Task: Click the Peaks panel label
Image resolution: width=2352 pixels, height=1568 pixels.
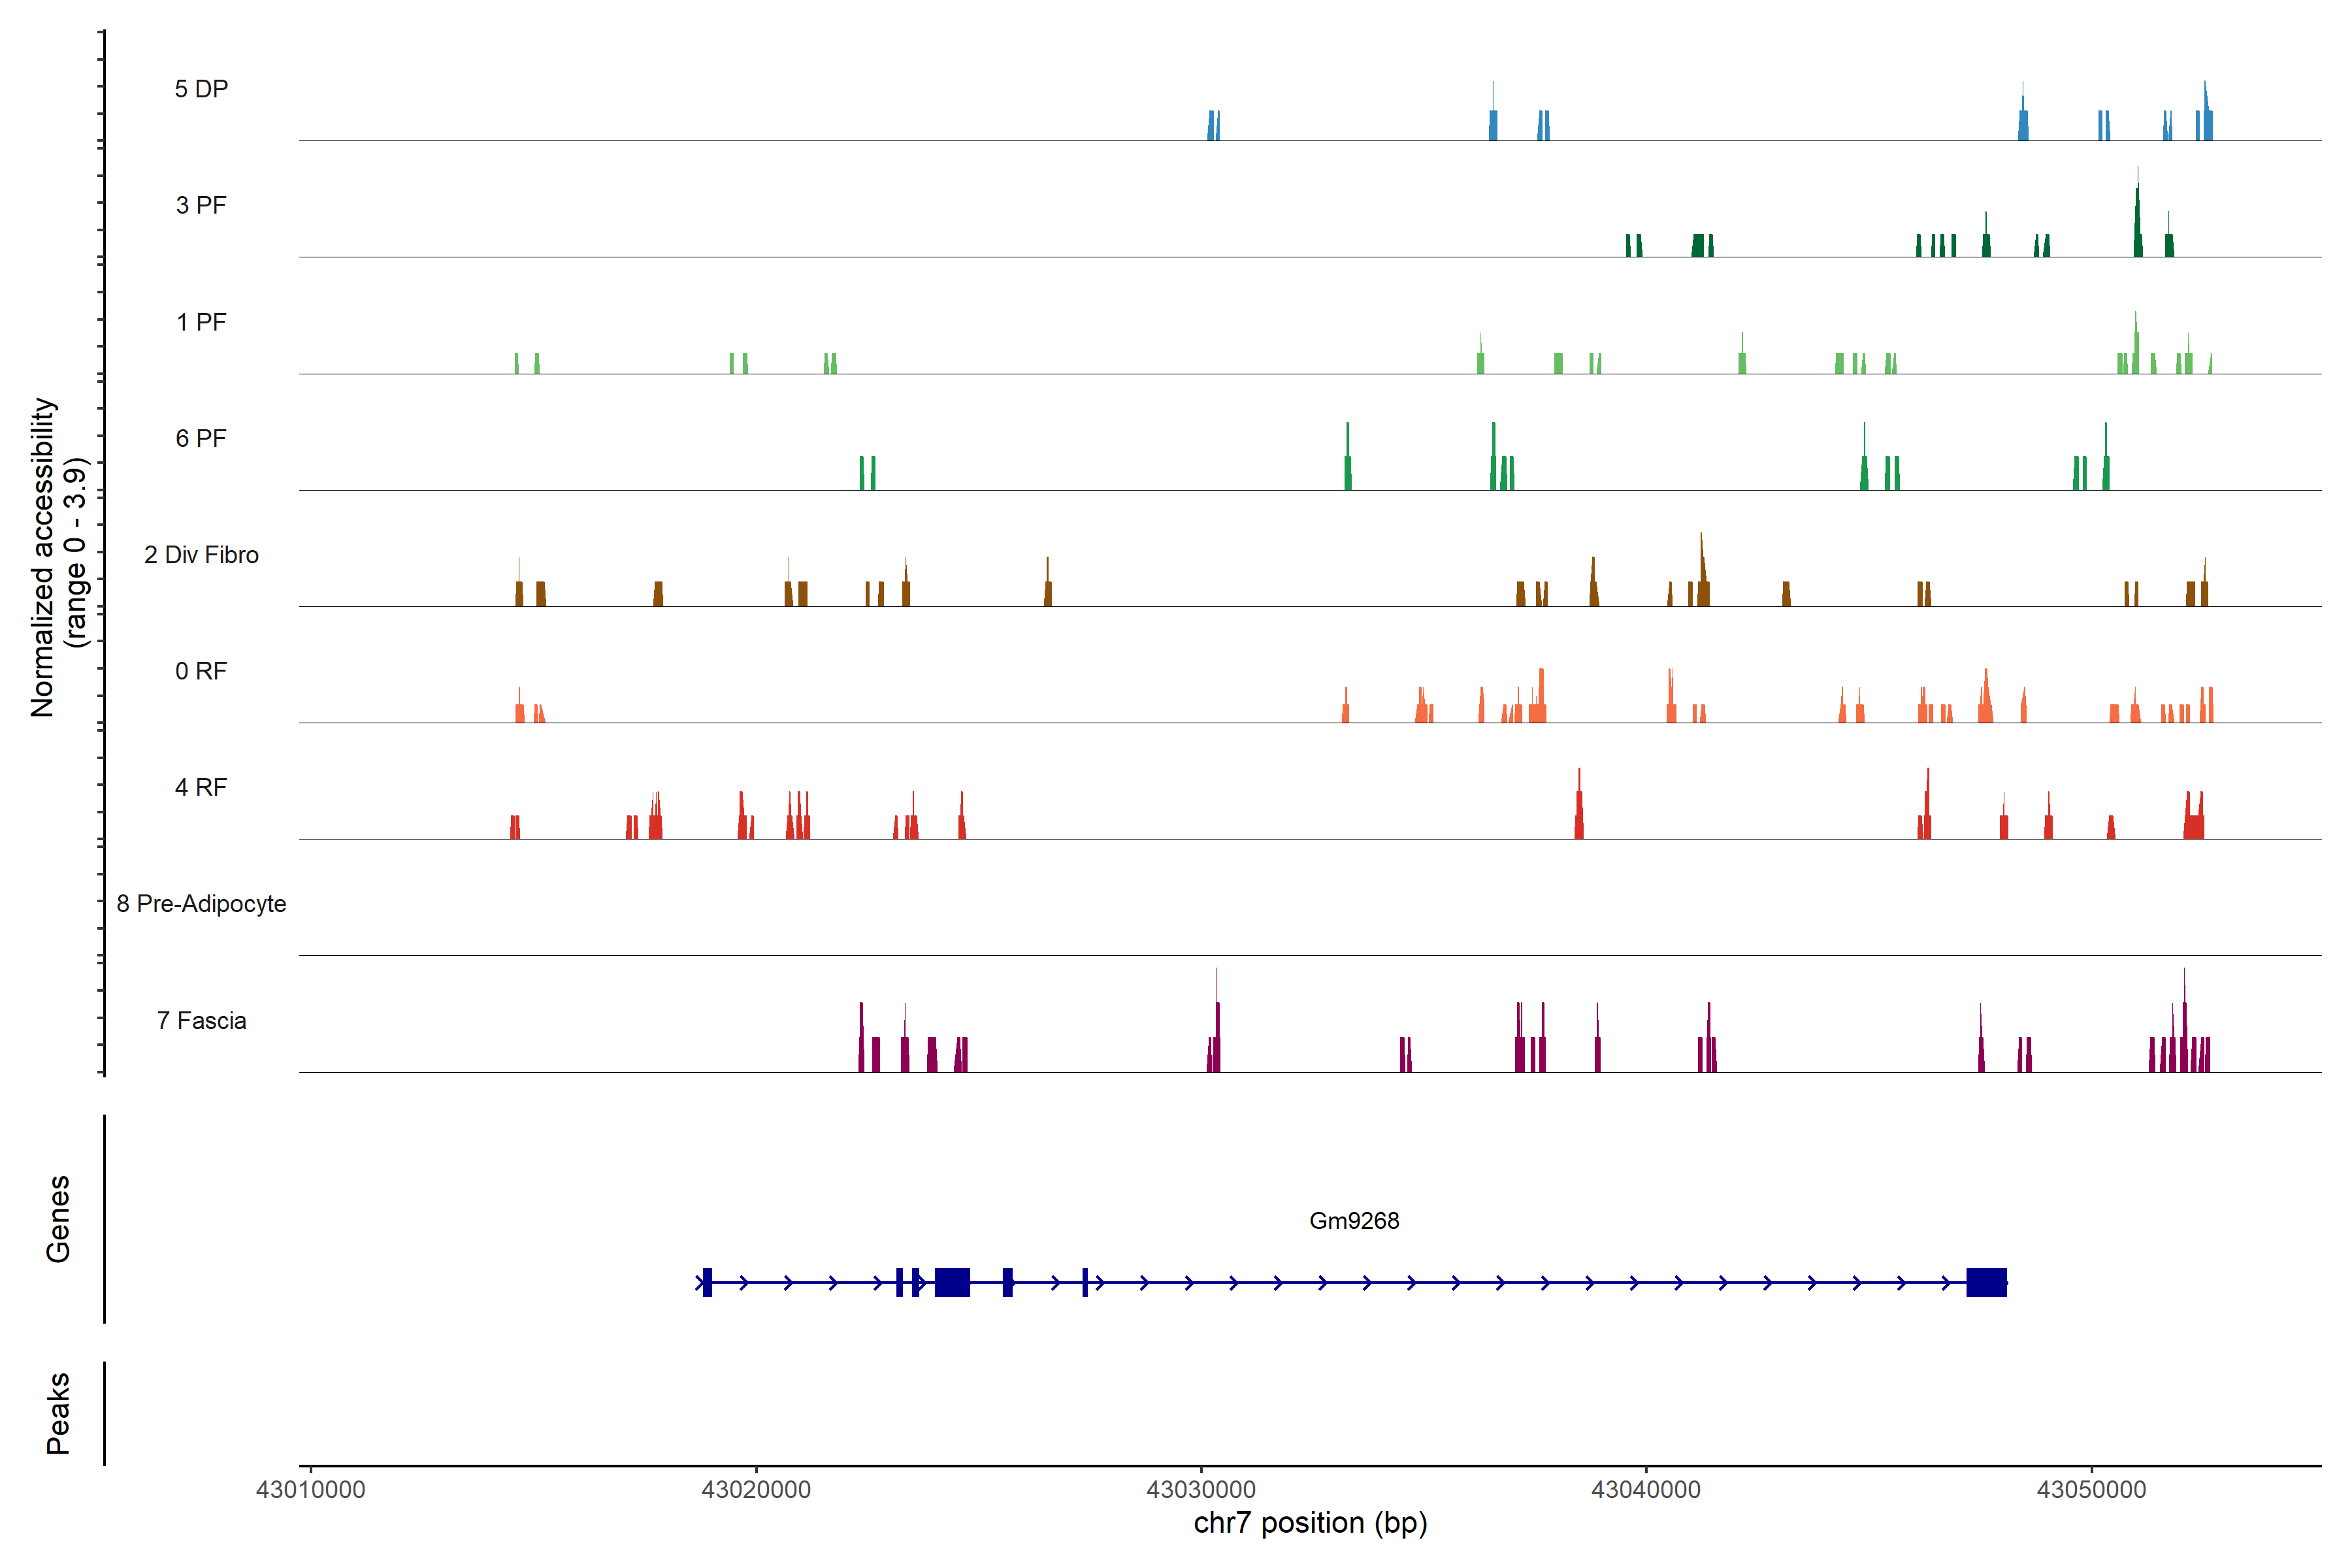Action: click(58, 1412)
